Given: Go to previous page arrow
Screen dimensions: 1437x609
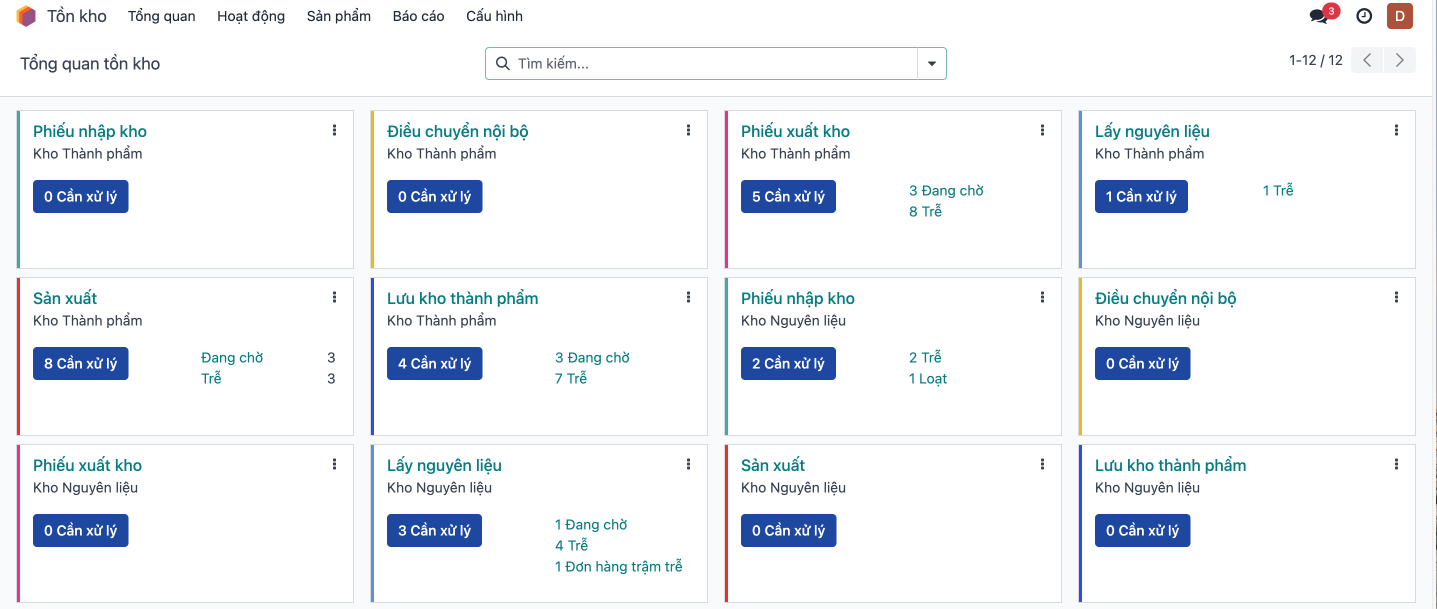Looking at the screenshot, I should point(1367,60).
